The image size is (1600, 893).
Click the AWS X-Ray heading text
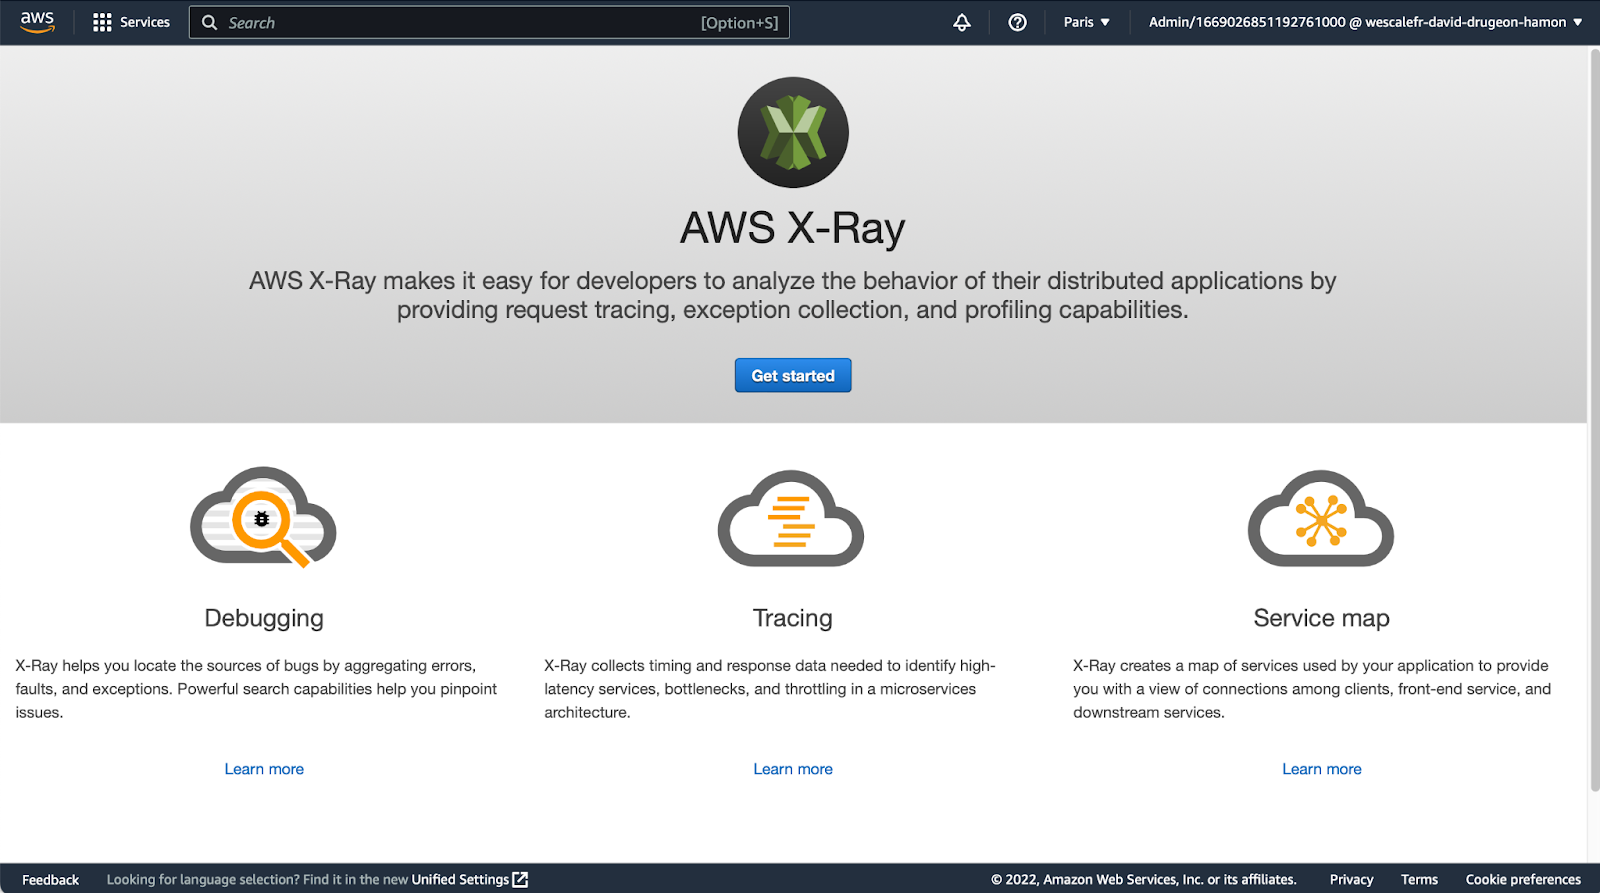pos(793,228)
